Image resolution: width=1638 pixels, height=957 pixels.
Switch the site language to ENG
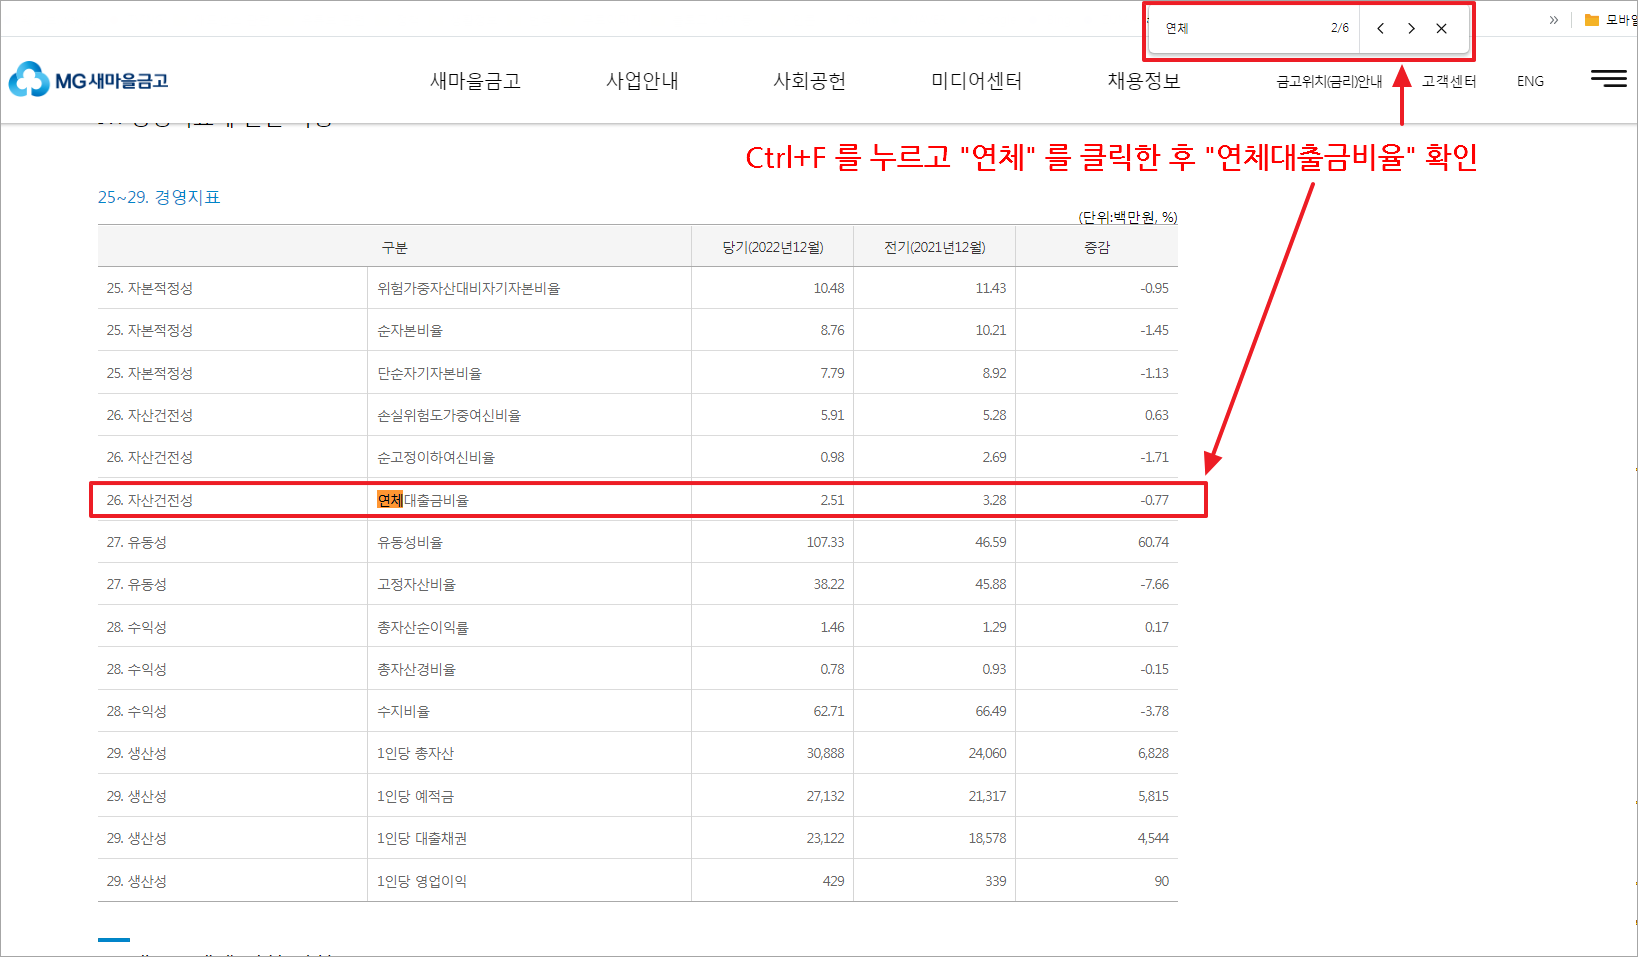pyautogui.click(x=1530, y=81)
